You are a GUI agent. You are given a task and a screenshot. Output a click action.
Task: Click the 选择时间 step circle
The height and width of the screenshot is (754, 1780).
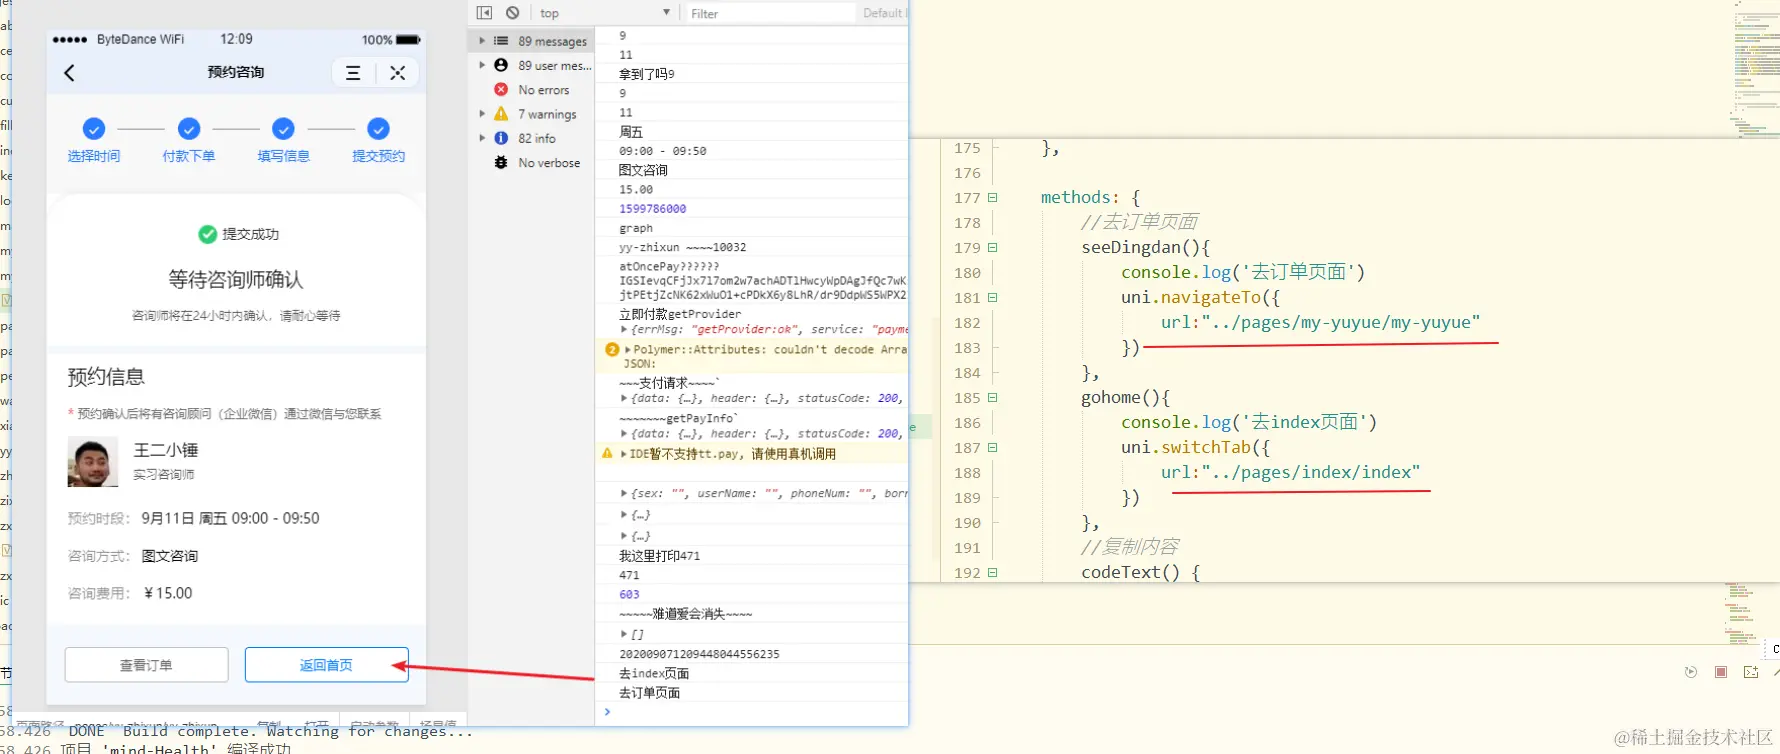tap(94, 129)
